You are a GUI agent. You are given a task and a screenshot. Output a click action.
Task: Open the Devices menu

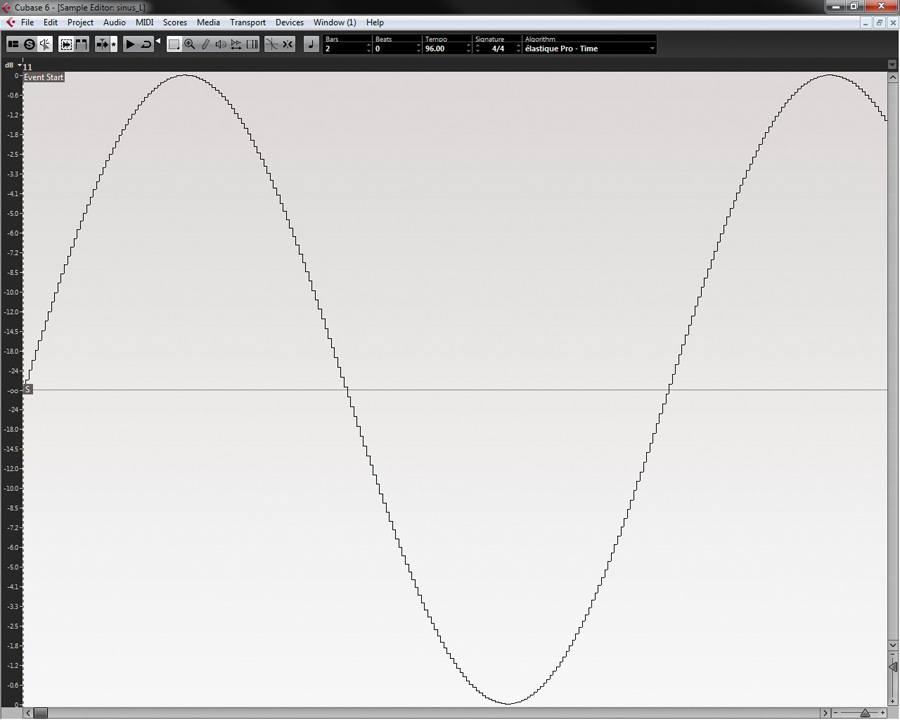[x=289, y=22]
